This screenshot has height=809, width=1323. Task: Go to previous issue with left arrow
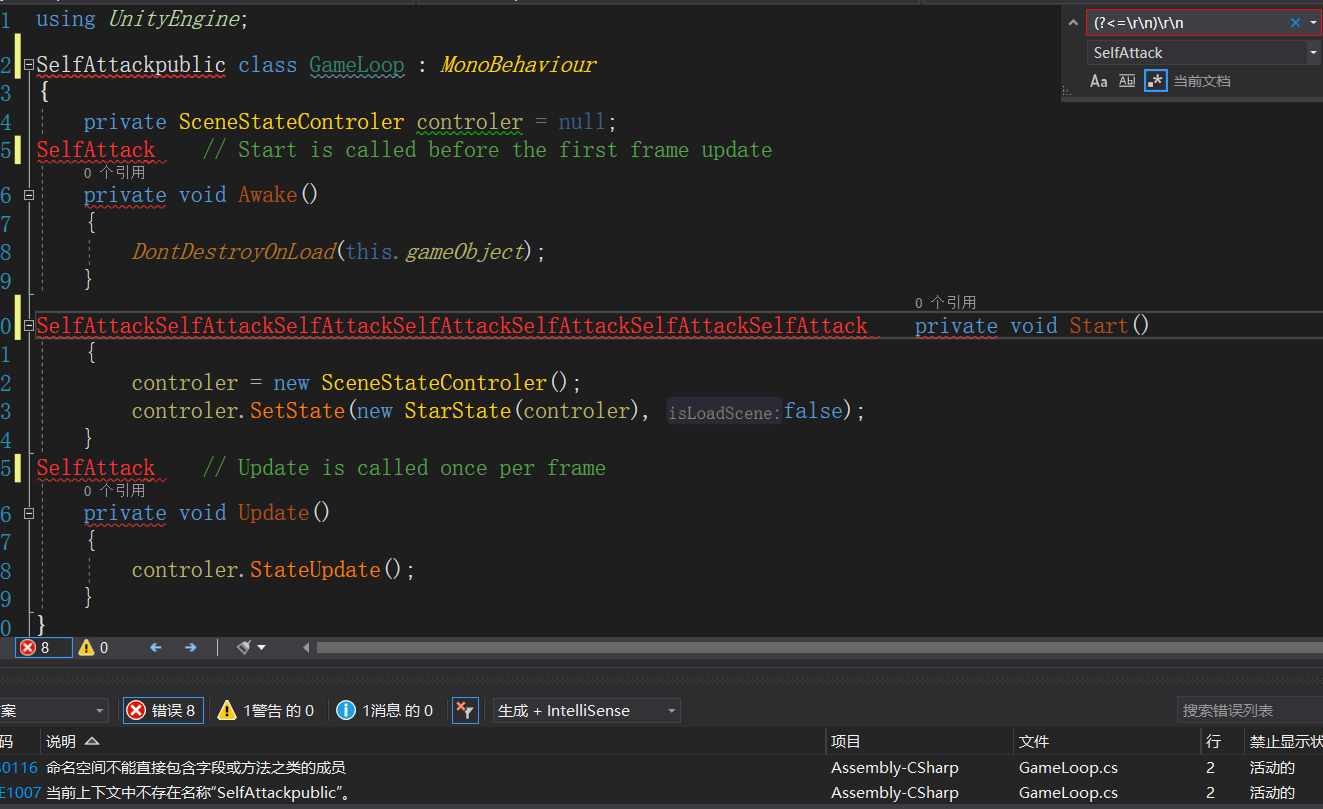click(x=156, y=648)
